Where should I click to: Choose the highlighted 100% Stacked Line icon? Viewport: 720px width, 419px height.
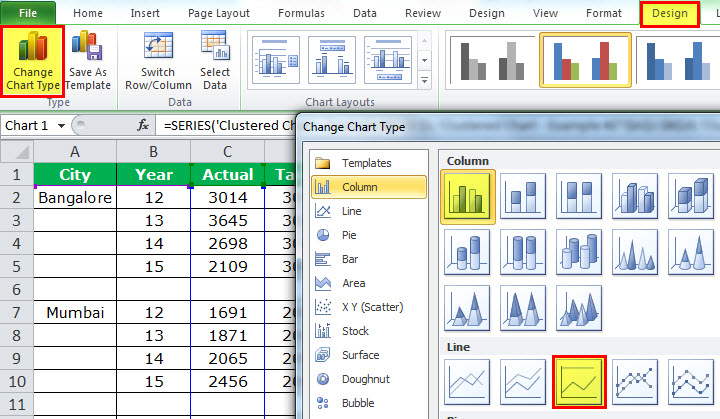[x=579, y=382]
